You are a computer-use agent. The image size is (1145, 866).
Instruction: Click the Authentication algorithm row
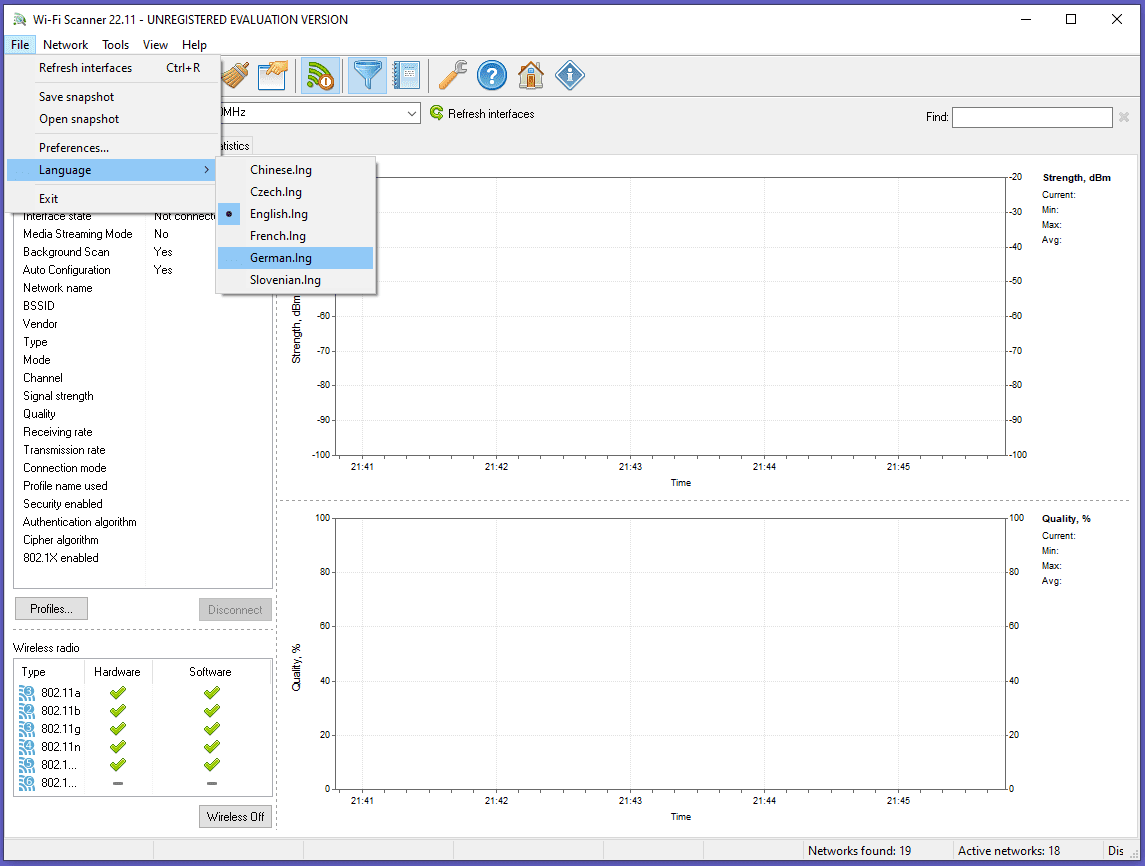point(143,522)
